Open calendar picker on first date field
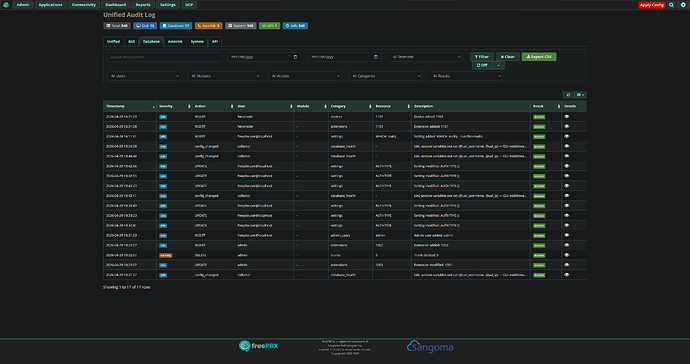690x364 pixels. [x=295, y=57]
